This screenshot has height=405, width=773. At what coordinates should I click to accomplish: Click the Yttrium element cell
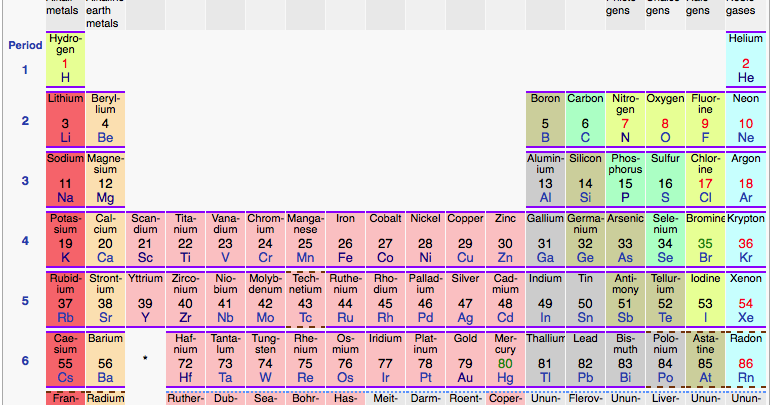(145, 299)
